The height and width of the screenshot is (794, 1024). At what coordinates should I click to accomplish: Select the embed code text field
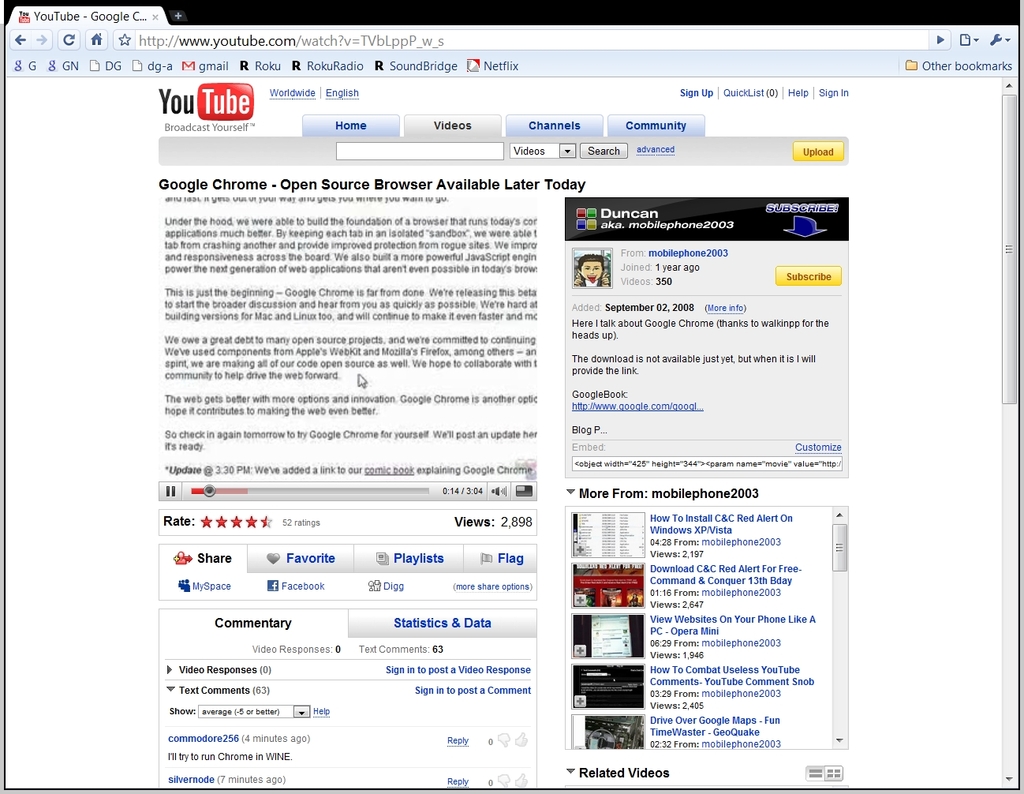click(x=707, y=464)
